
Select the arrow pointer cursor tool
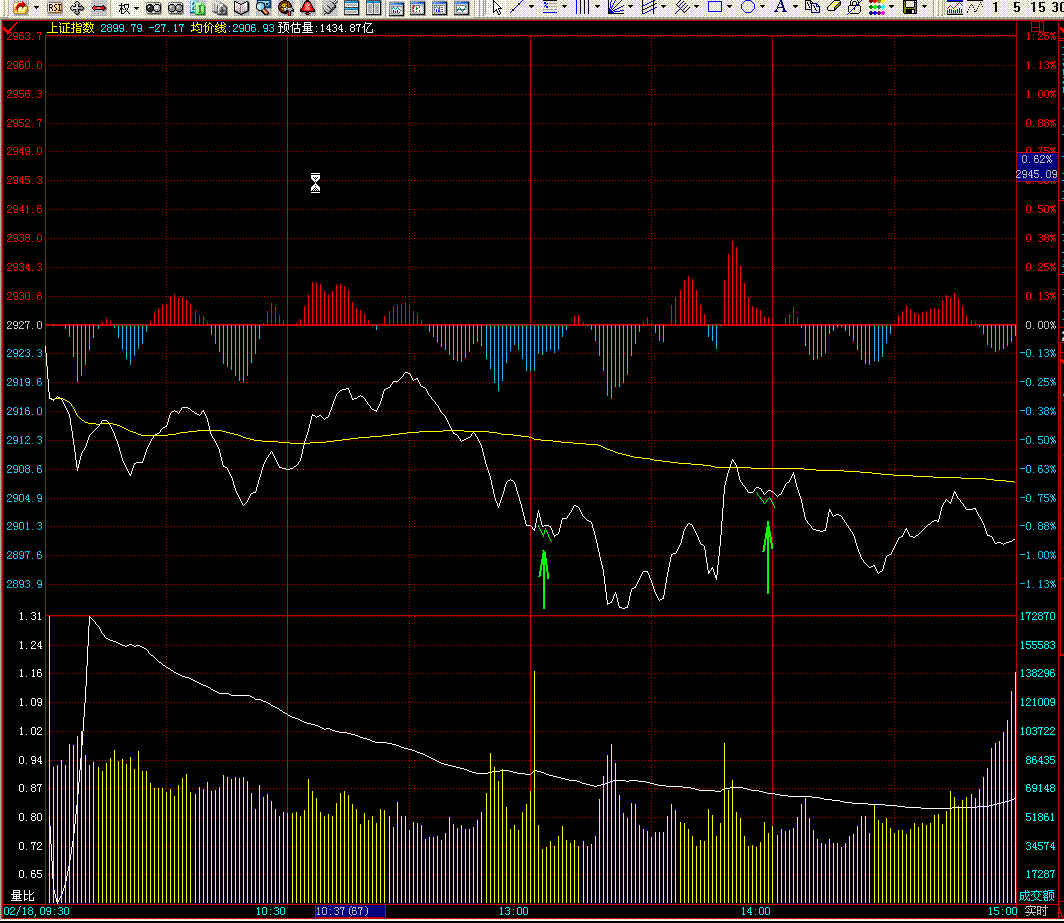click(x=497, y=8)
